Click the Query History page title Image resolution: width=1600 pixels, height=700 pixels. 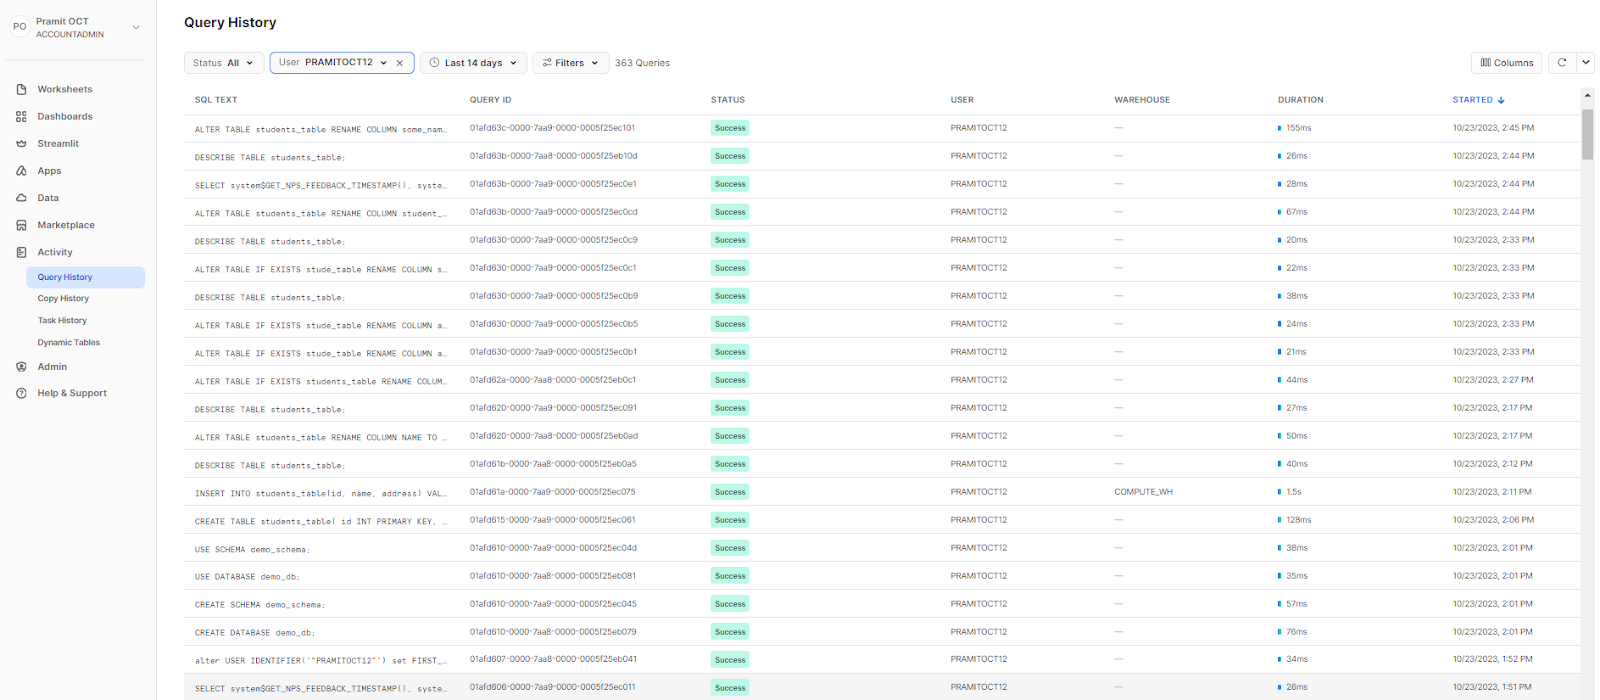click(x=230, y=22)
